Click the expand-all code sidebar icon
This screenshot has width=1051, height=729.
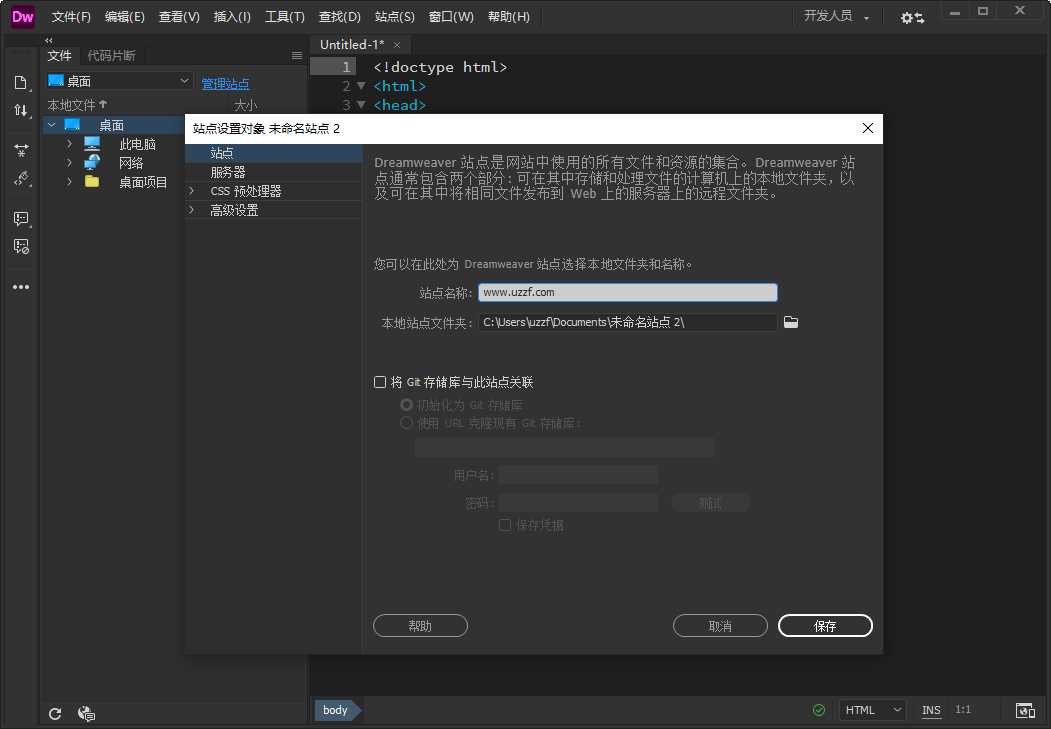coord(21,150)
